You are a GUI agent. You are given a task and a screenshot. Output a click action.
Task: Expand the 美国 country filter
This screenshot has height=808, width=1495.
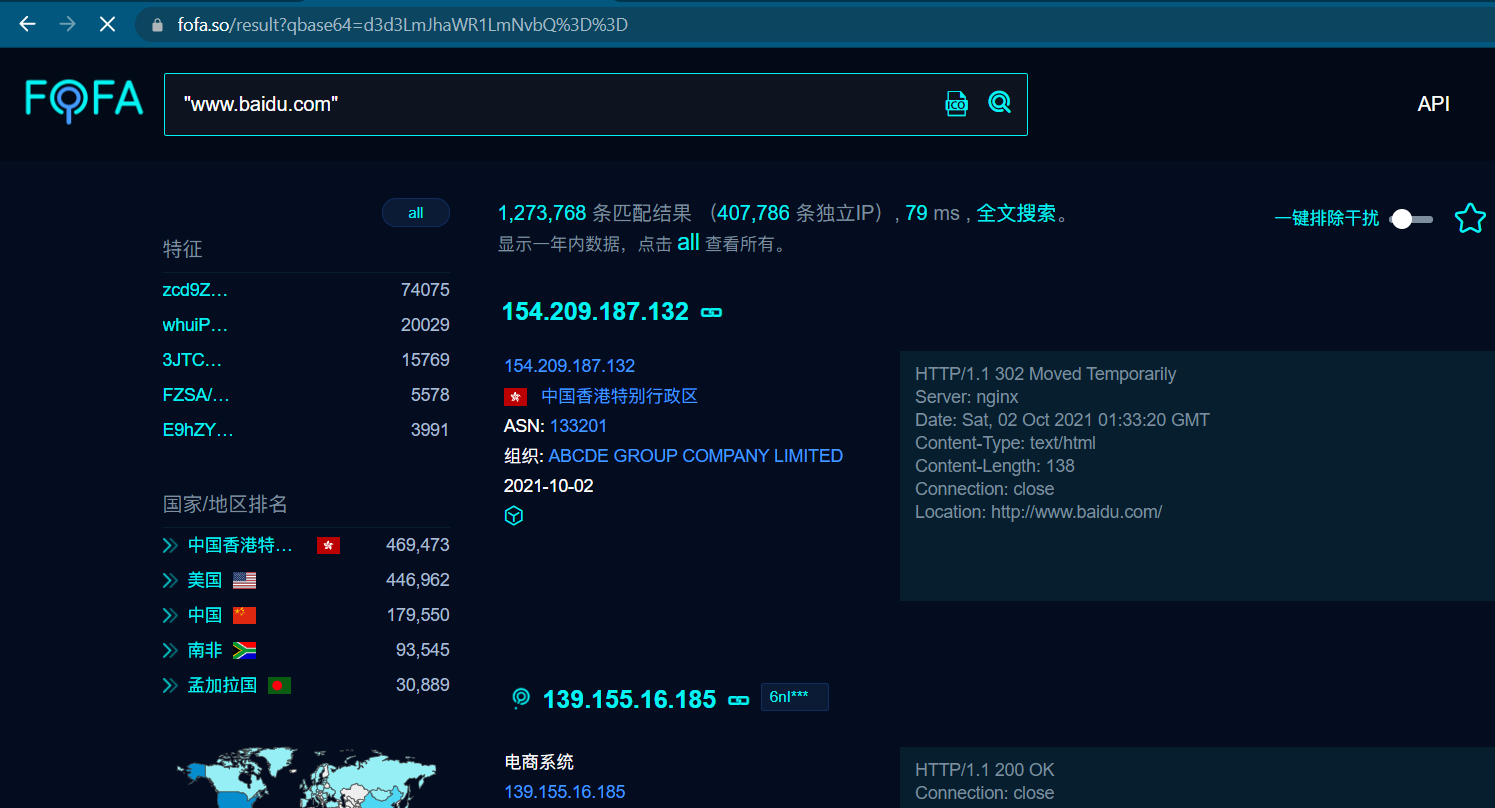click(x=170, y=580)
